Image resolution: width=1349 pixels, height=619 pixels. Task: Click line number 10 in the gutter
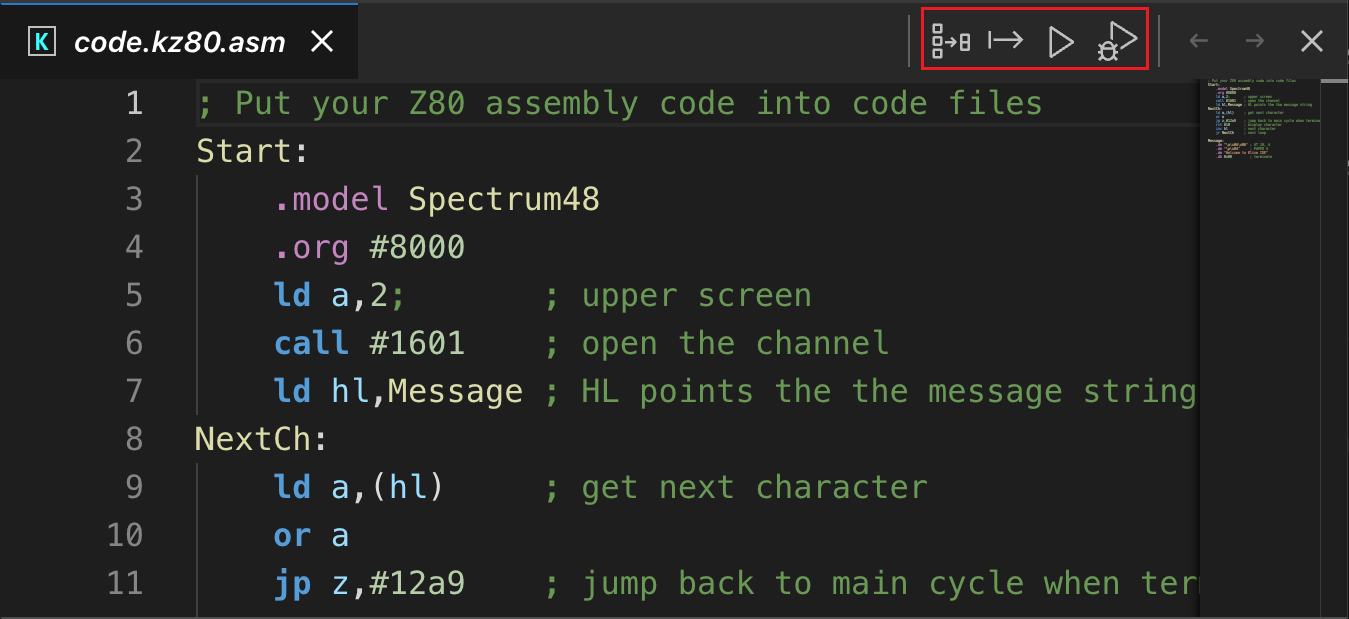click(125, 536)
